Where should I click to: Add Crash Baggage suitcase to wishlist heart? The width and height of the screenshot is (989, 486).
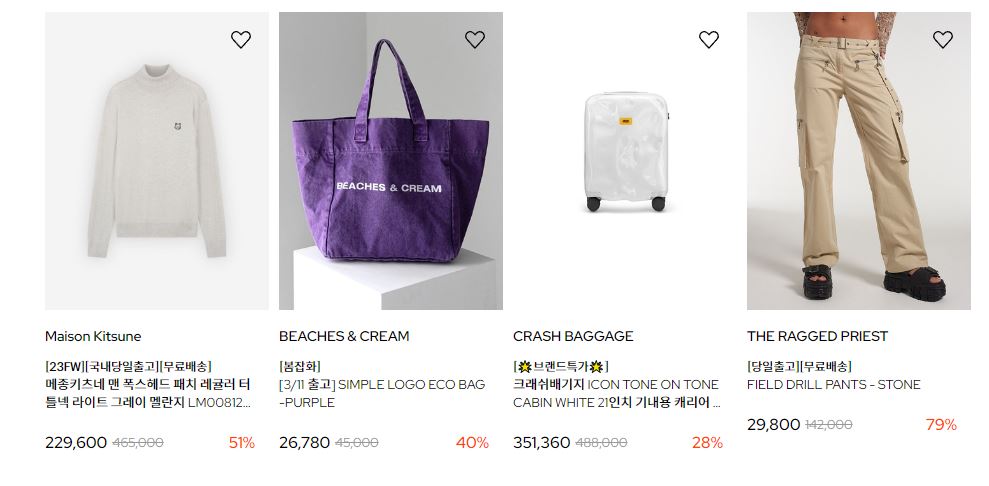[x=708, y=40]
